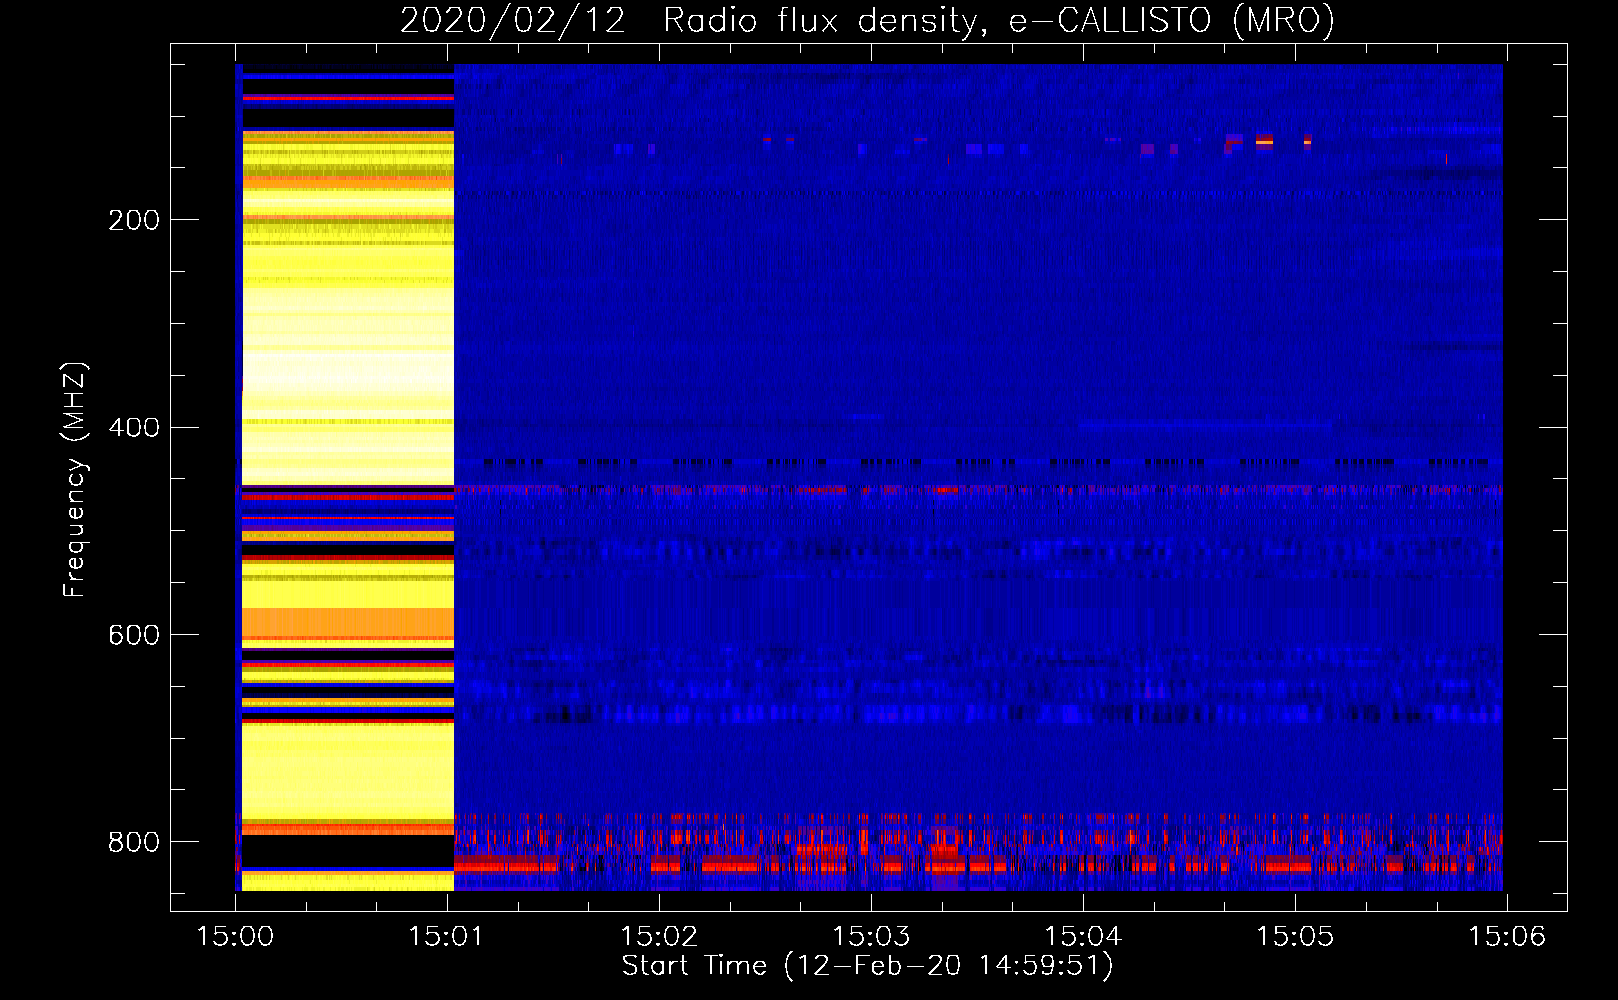Click the 15:06 time tick label
The height and width of the screenshot is (1000, 1618).
coord(1507,937)
